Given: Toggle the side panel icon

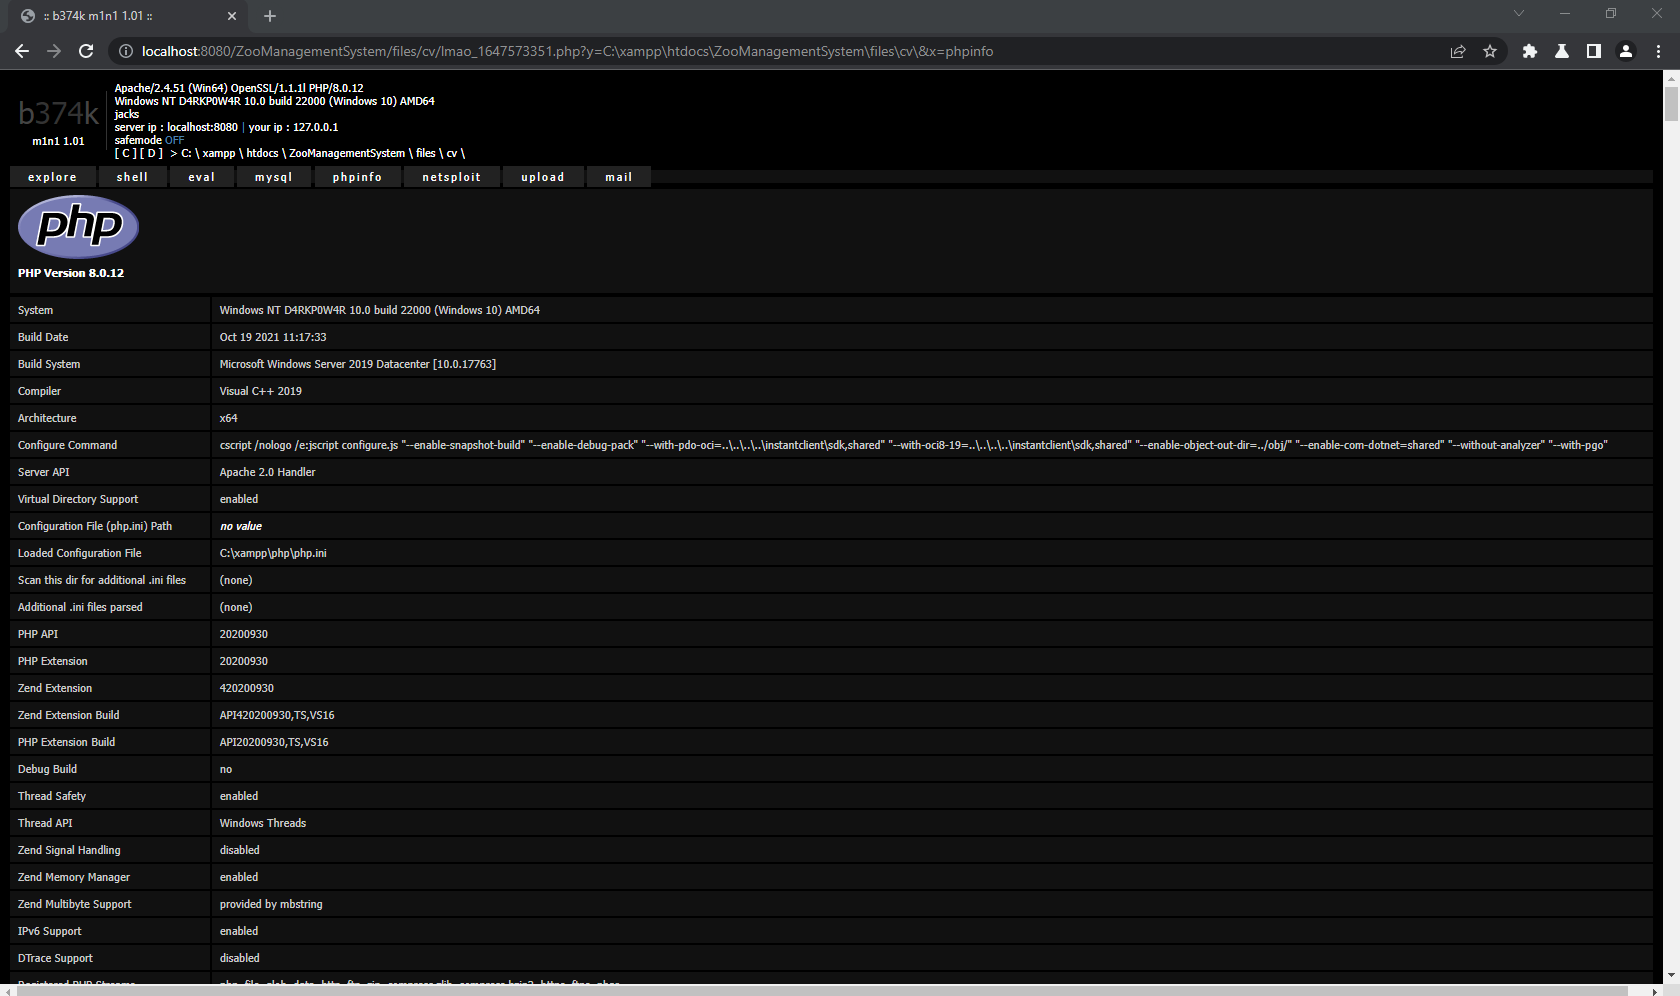Looking at the screenshot, I should (1594, 51).
